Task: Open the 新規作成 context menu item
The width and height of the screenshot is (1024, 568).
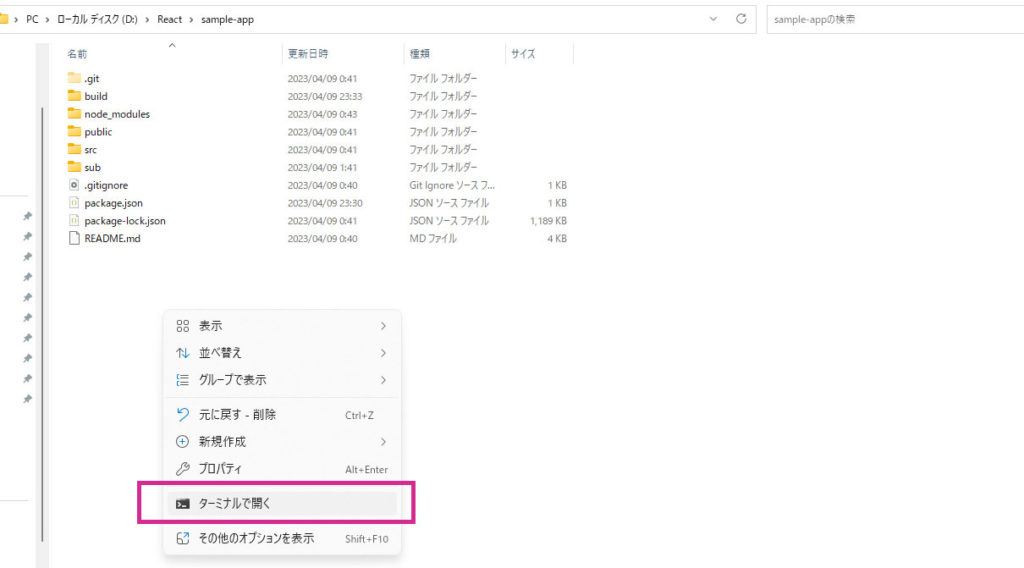Action: 281,441
